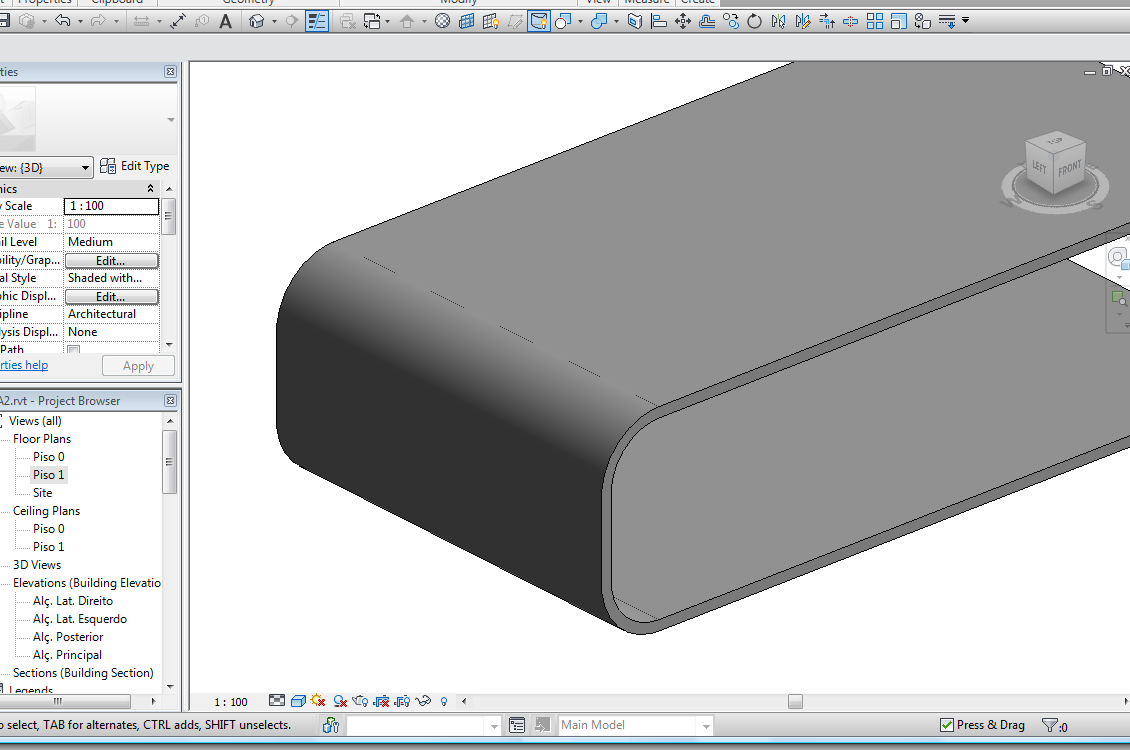Toggle the Sun Path checkbox in Properties
The height and width of the screenshot is (750, 1130).
pos(73,350)
